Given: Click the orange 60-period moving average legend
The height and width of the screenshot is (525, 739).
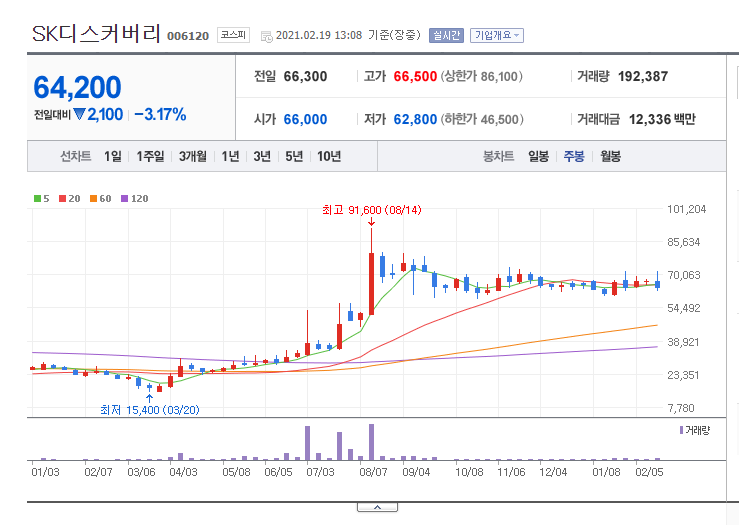Looking at the screenshot, I should point(101,198).
